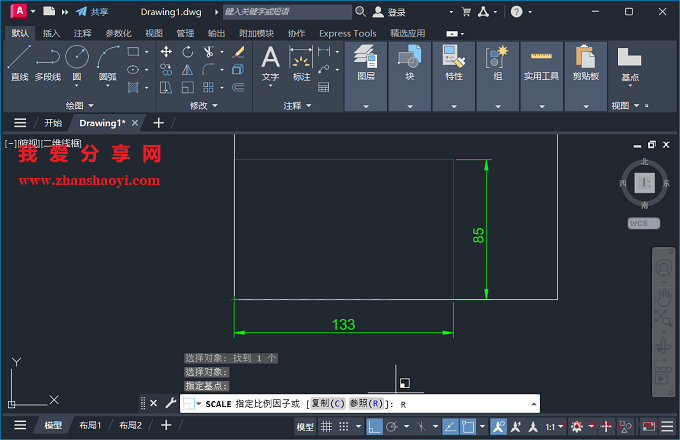Expand the Draw (绘图) panel
Screen dimensions: 680x440
[79, 105]
